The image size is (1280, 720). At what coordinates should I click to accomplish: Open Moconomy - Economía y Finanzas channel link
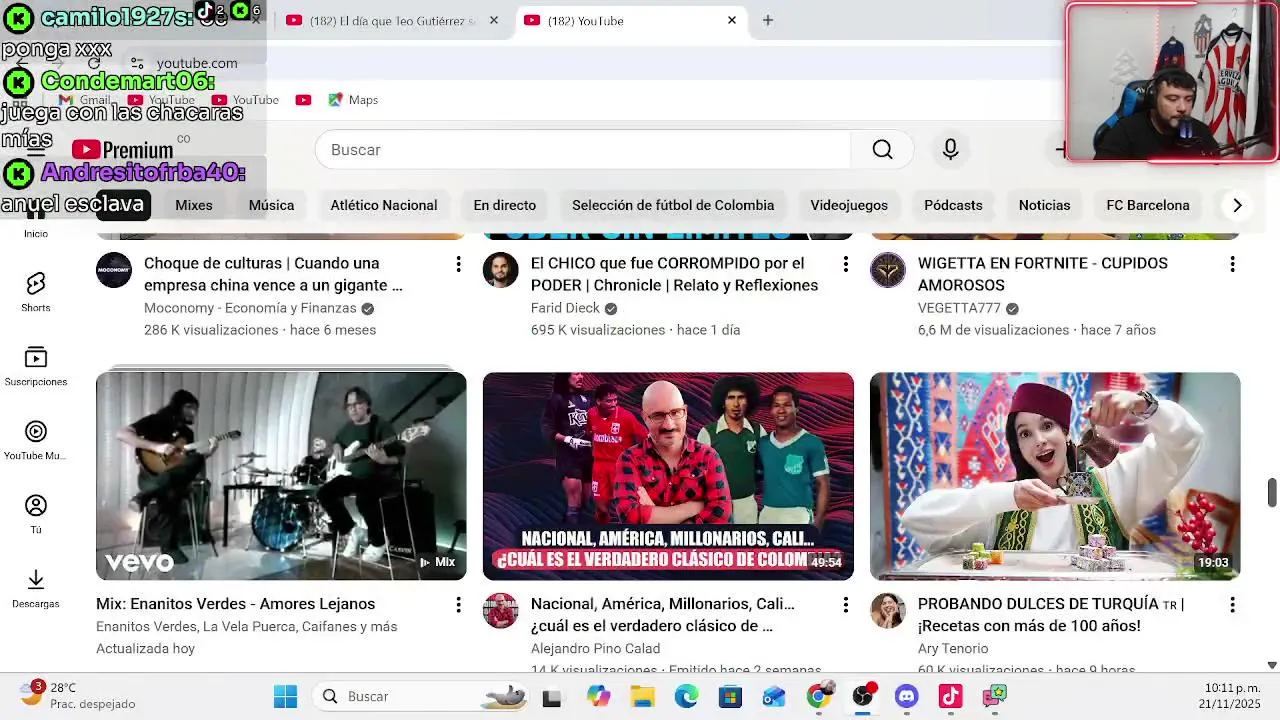[x=250, y=308]
